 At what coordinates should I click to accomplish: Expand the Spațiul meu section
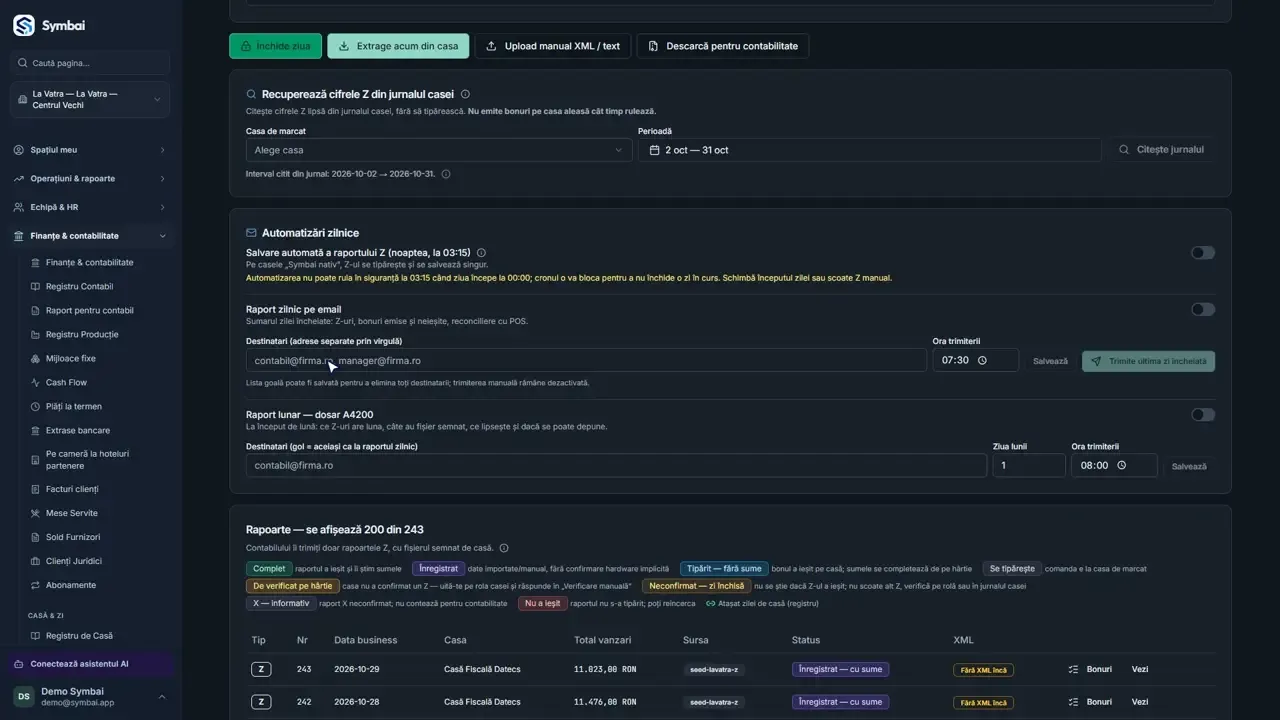(x=90, y=150)
